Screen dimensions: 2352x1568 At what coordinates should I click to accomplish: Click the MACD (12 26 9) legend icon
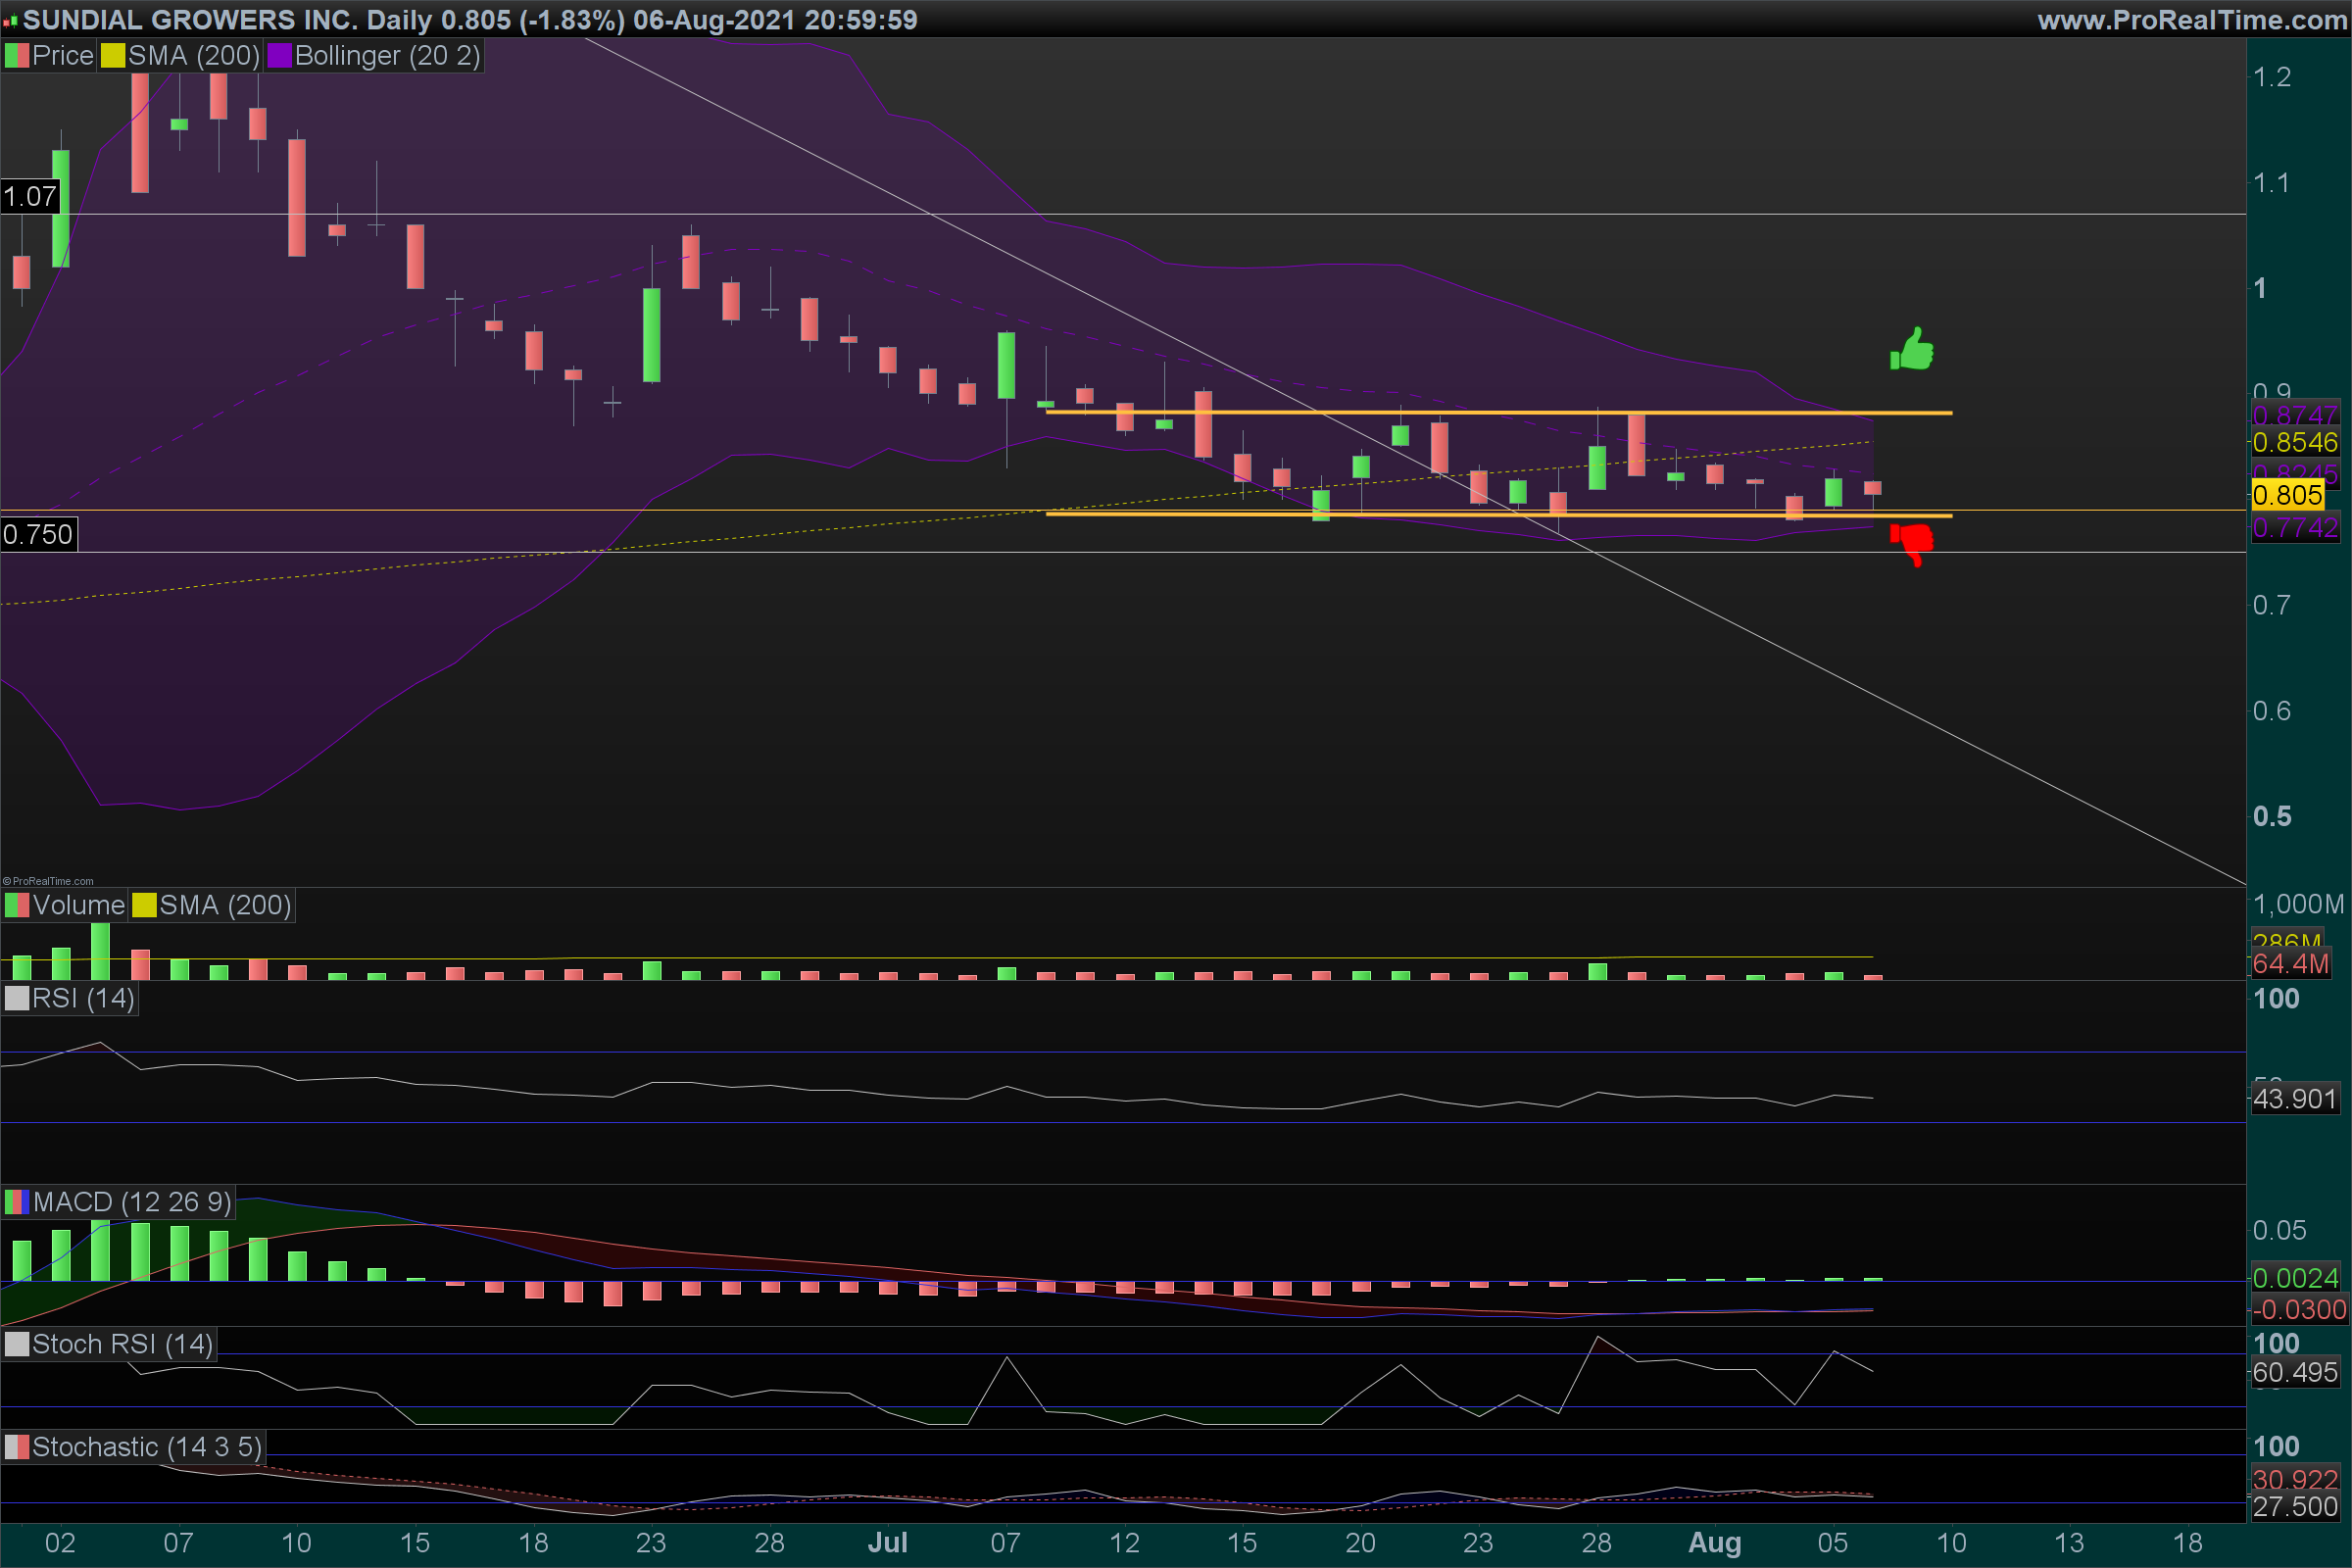[17, 1202]
